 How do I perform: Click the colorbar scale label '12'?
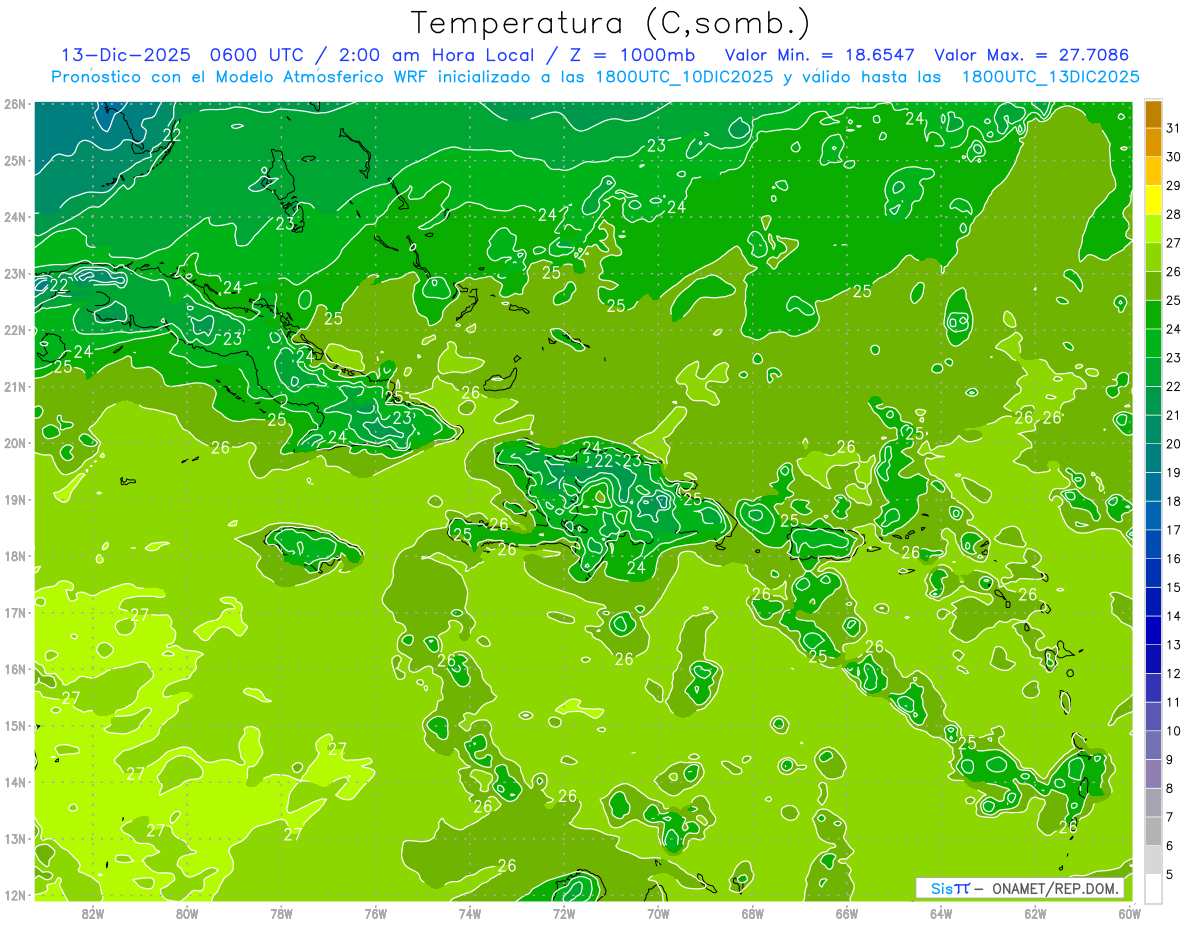click(1174, 672)
